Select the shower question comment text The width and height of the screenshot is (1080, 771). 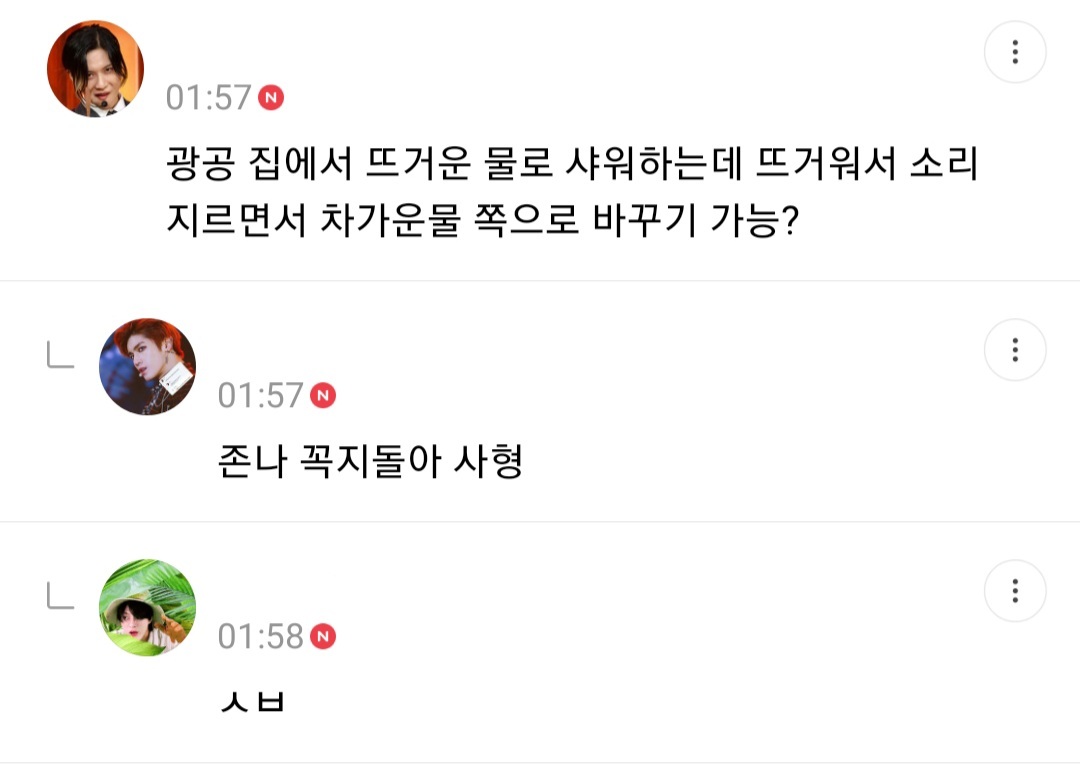pyautogui.click(x=560, y=190)
